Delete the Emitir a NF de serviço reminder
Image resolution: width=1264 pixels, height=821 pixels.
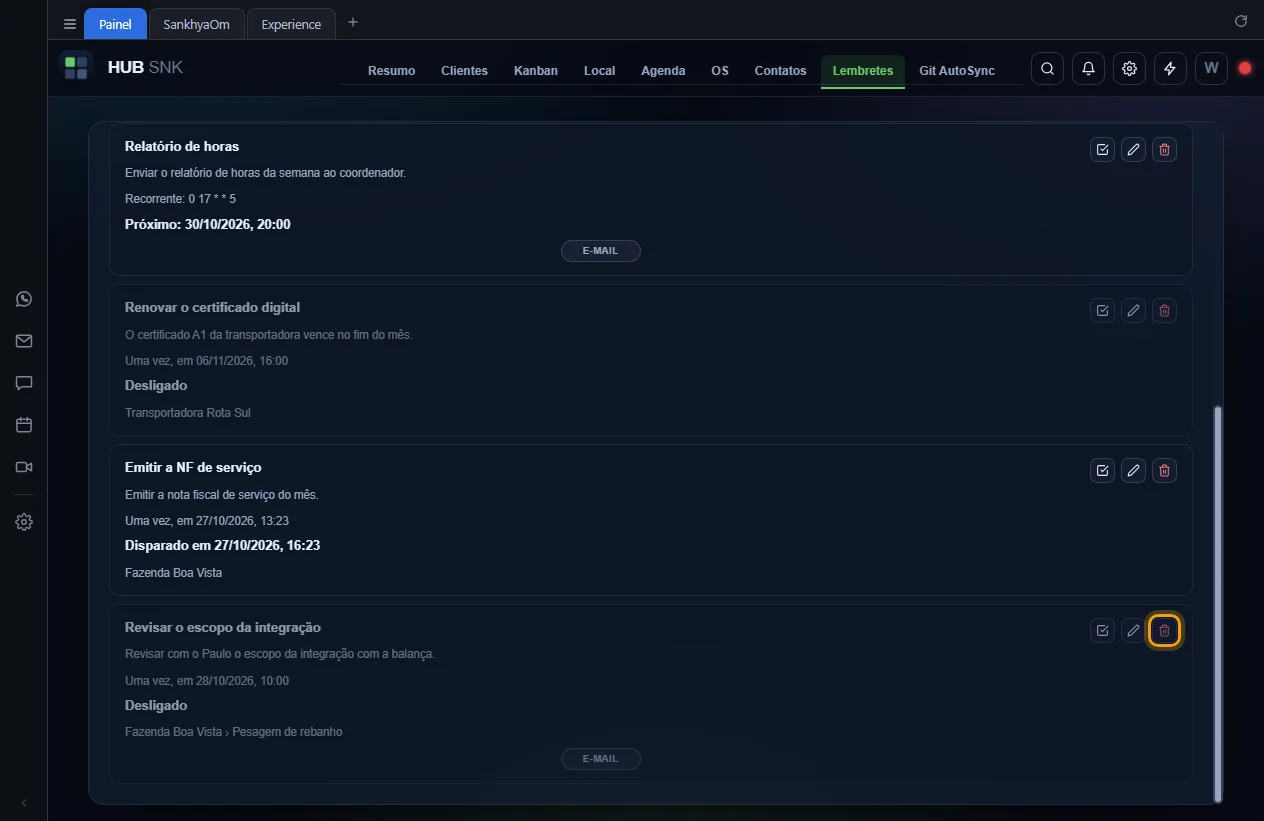coord(1164,470)
